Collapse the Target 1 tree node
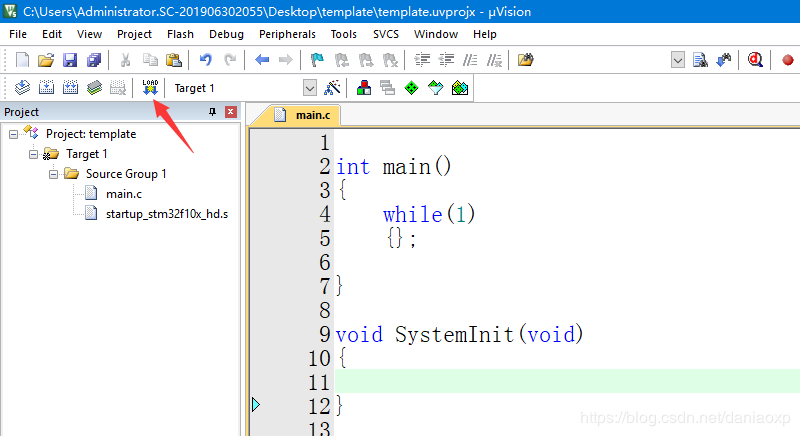The width and height of the screenshot is (800, 436). (34, 154)
